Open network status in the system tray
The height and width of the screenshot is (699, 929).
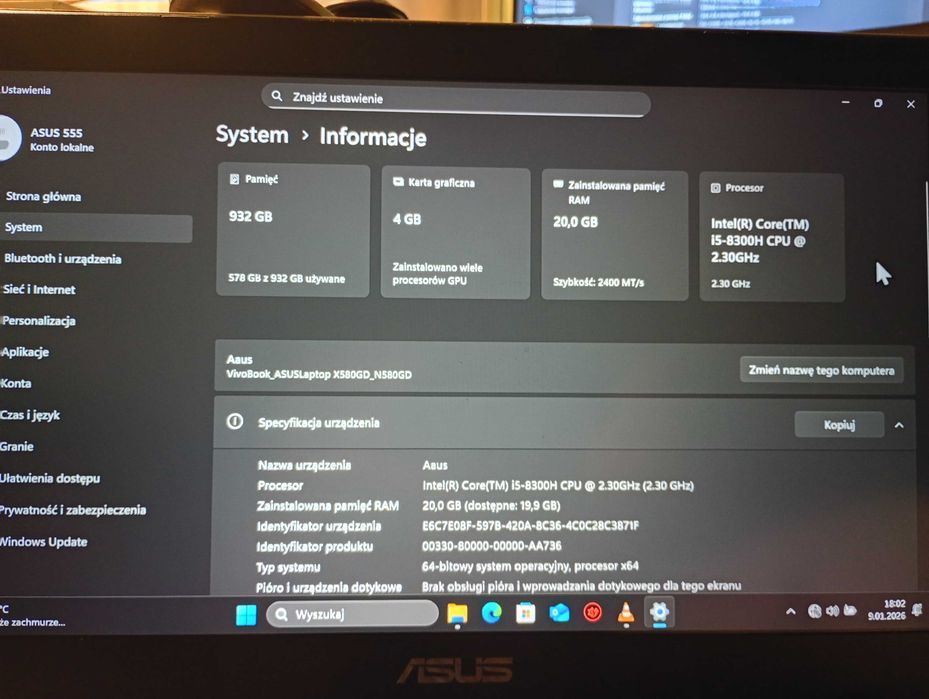pos(815,611)
